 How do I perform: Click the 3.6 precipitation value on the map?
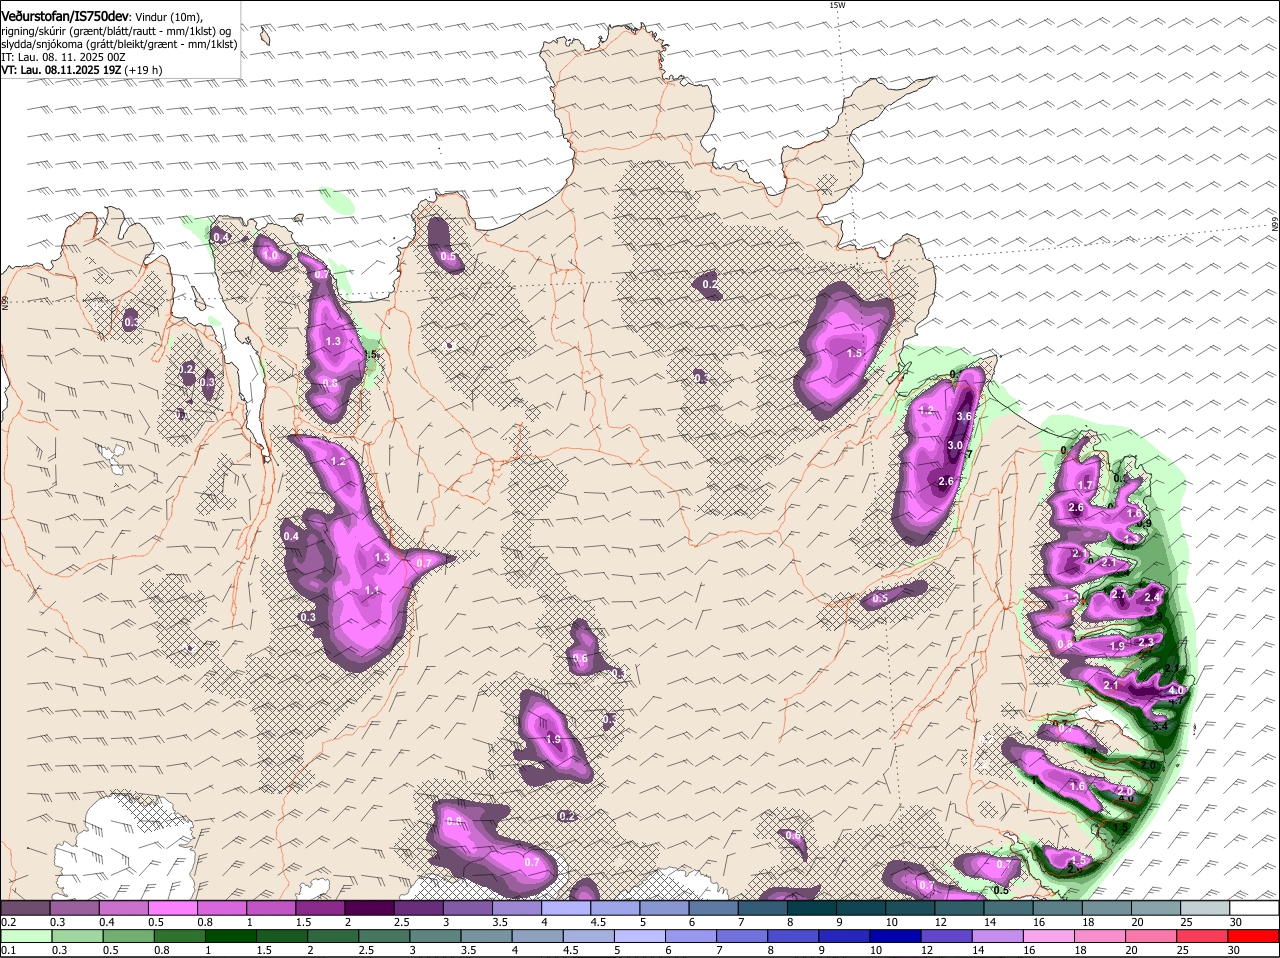(965, 416)
